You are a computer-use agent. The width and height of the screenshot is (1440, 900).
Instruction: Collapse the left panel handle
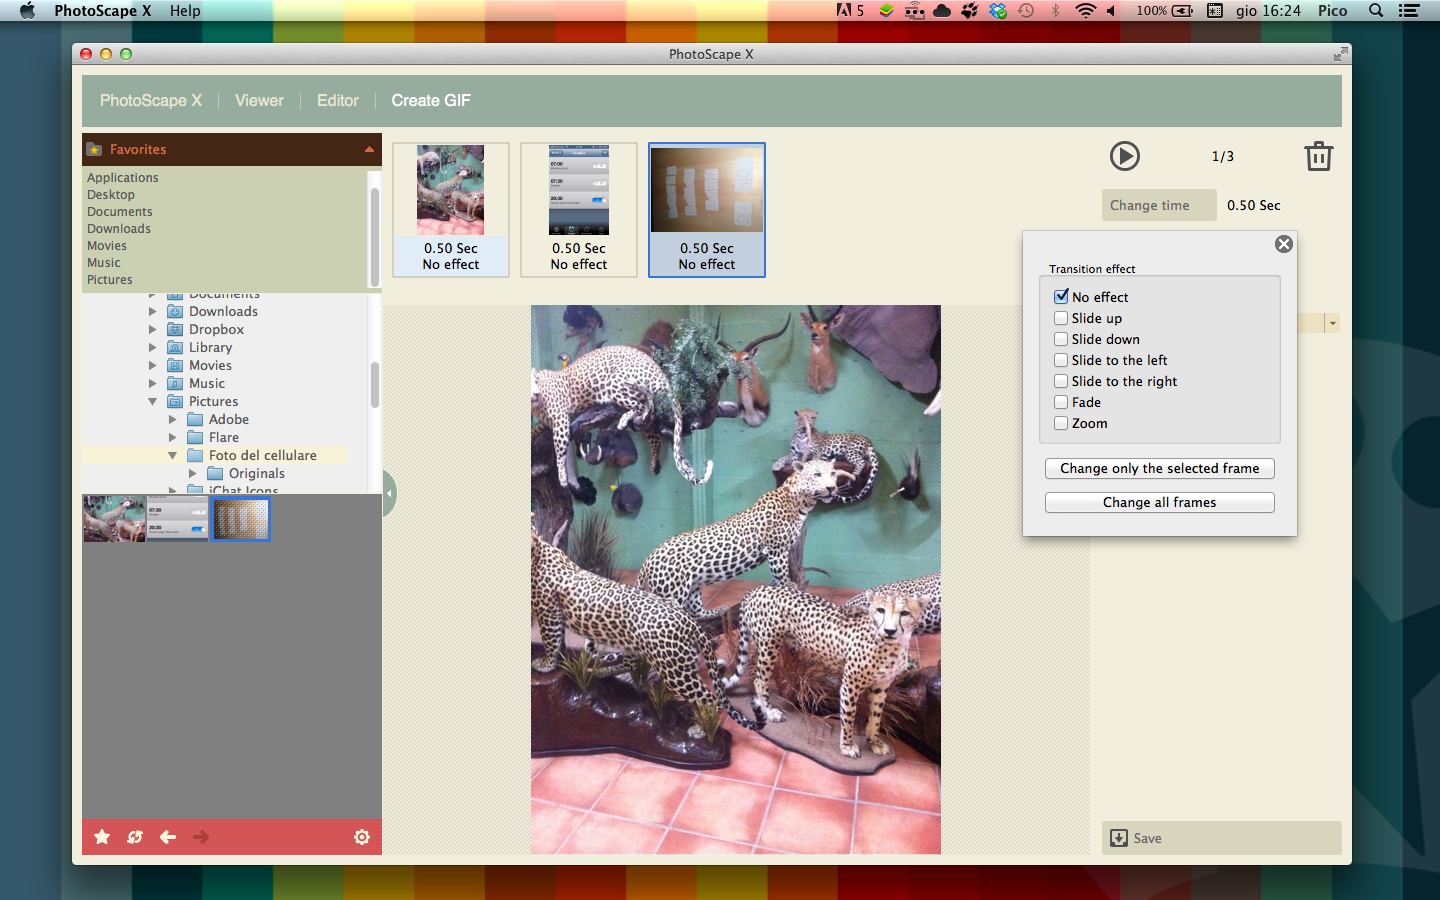389,493
